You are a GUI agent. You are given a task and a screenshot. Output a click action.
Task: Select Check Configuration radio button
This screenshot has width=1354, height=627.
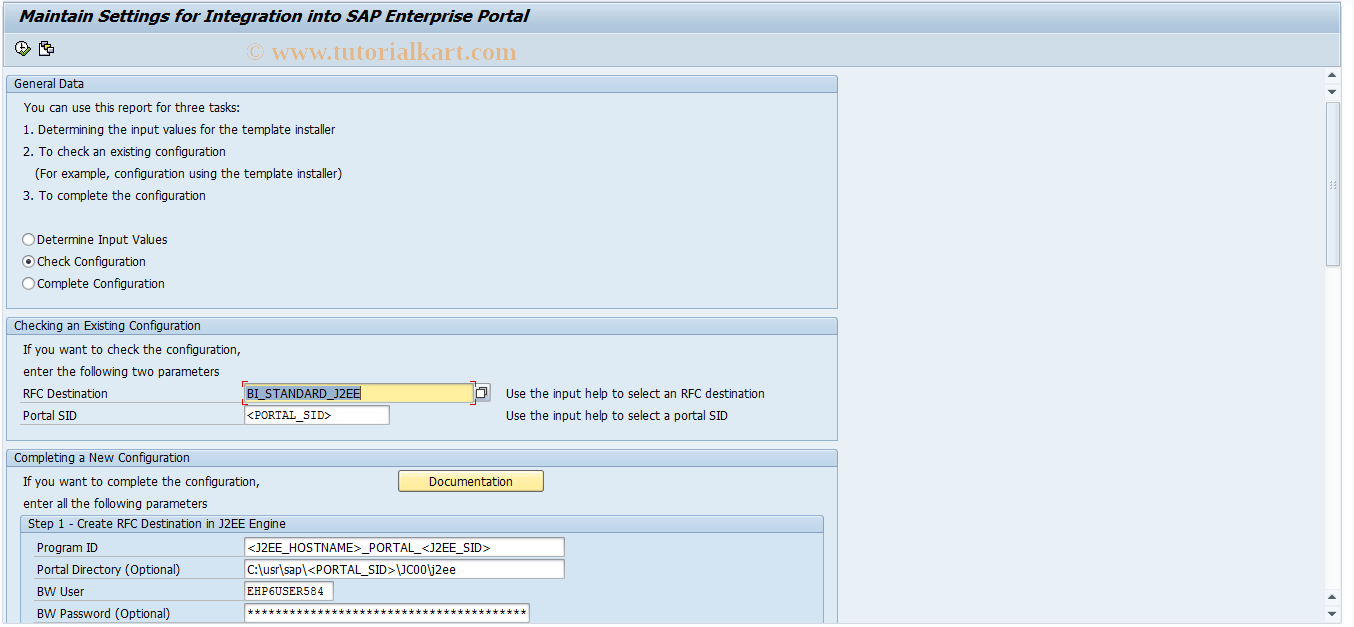(28, 262)
